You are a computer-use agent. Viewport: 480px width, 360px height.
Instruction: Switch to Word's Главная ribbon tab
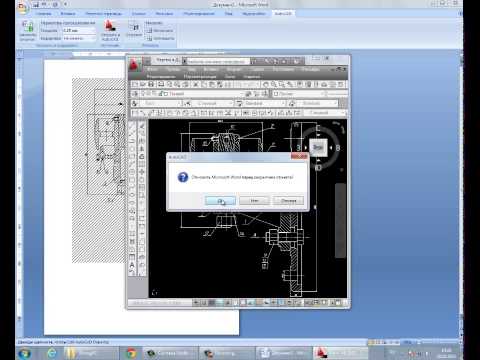tap(44, 14)
